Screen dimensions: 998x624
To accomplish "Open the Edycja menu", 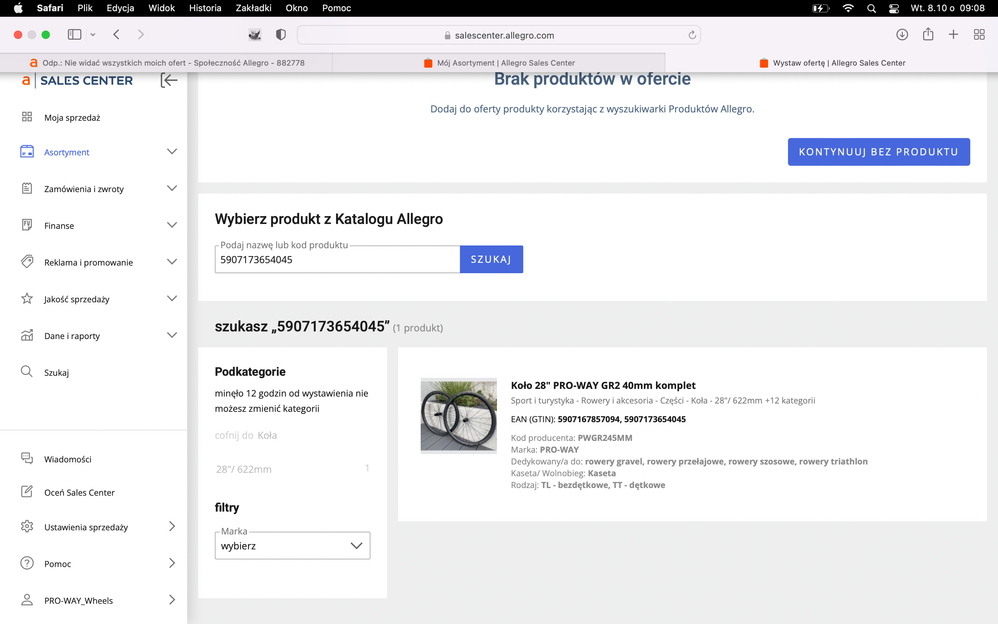I will coord(120,8).
